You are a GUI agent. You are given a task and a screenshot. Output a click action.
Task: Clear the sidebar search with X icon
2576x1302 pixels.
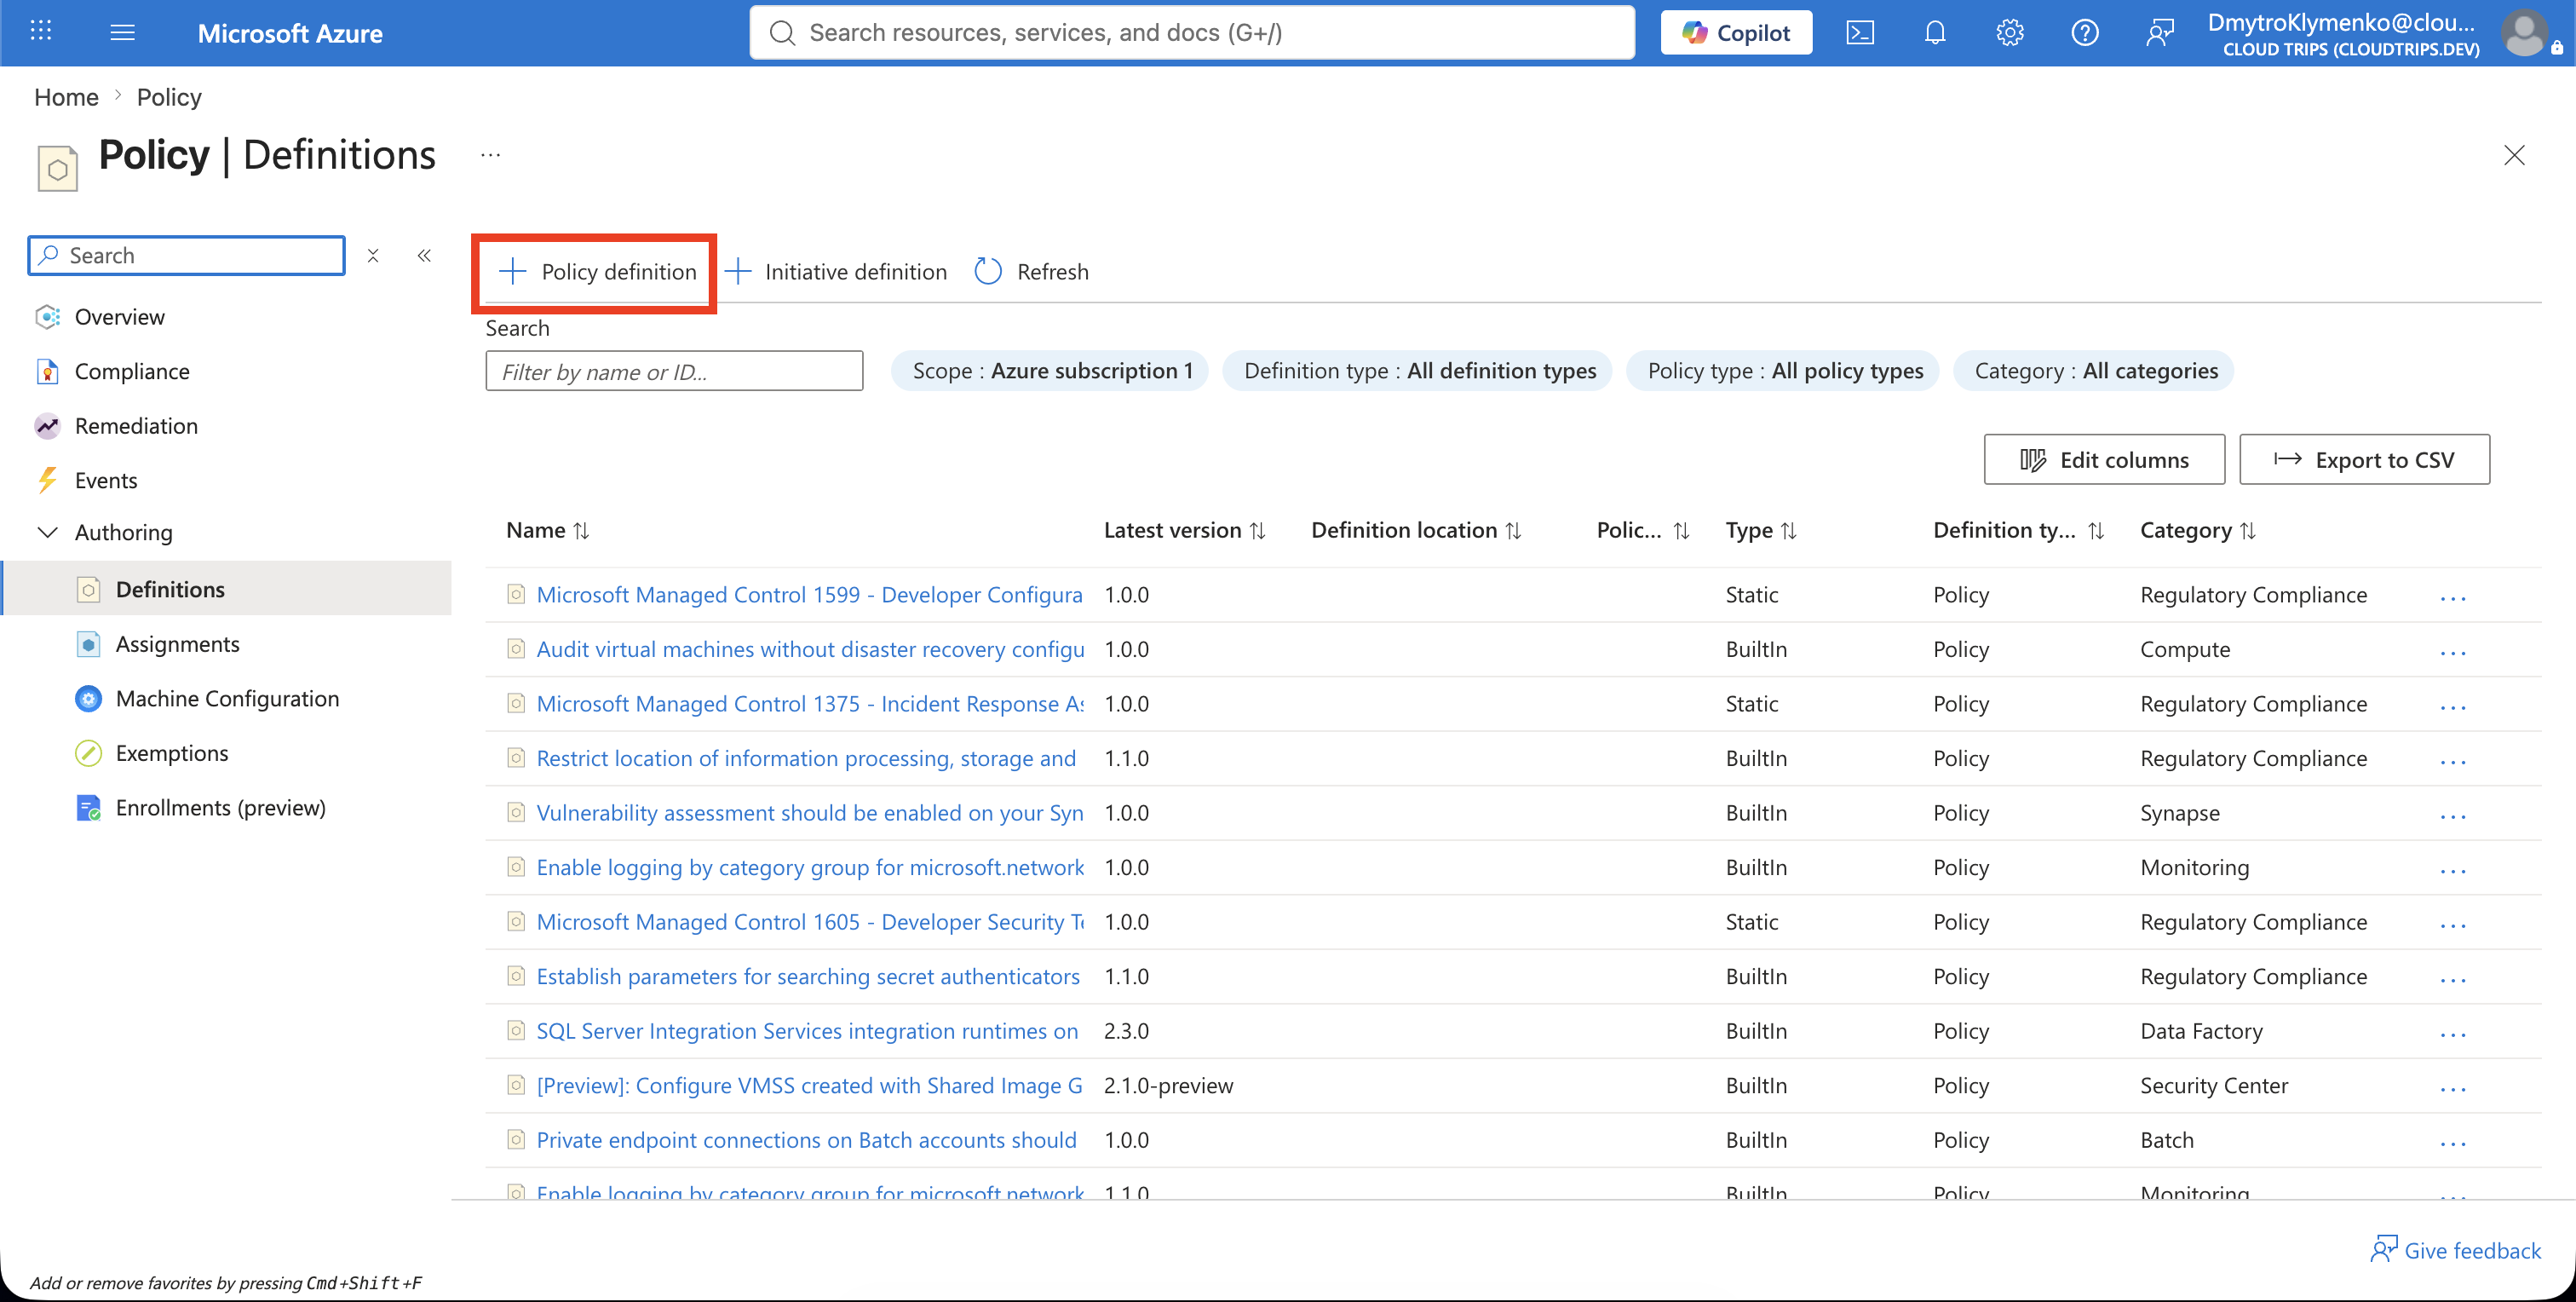click(373, 255)
